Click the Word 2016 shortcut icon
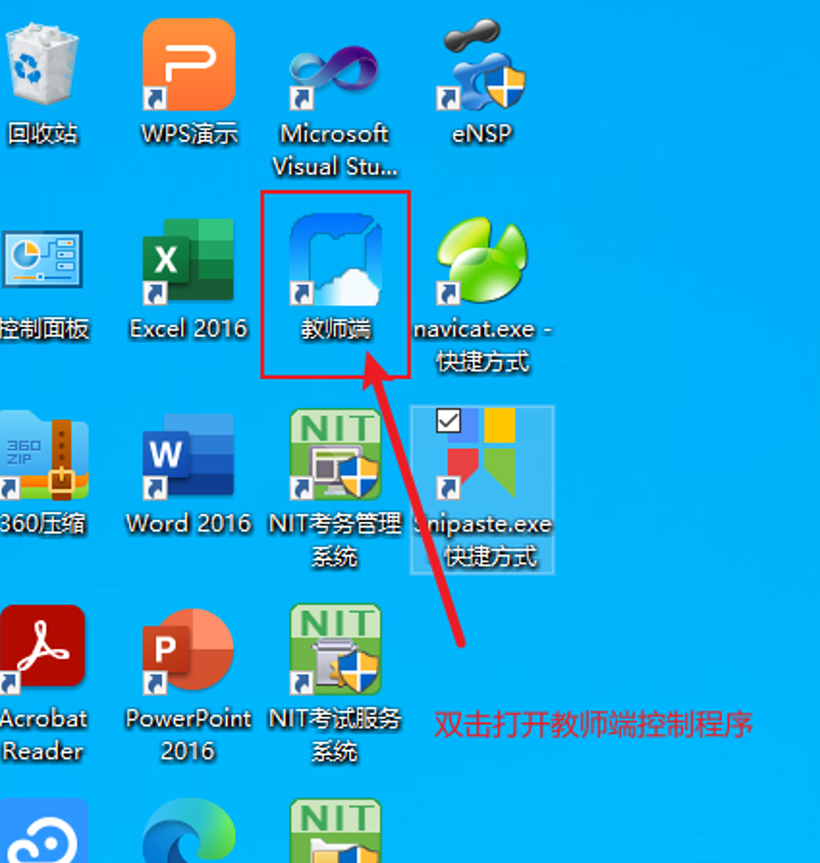820x863 pixels. tap(188, 456)
